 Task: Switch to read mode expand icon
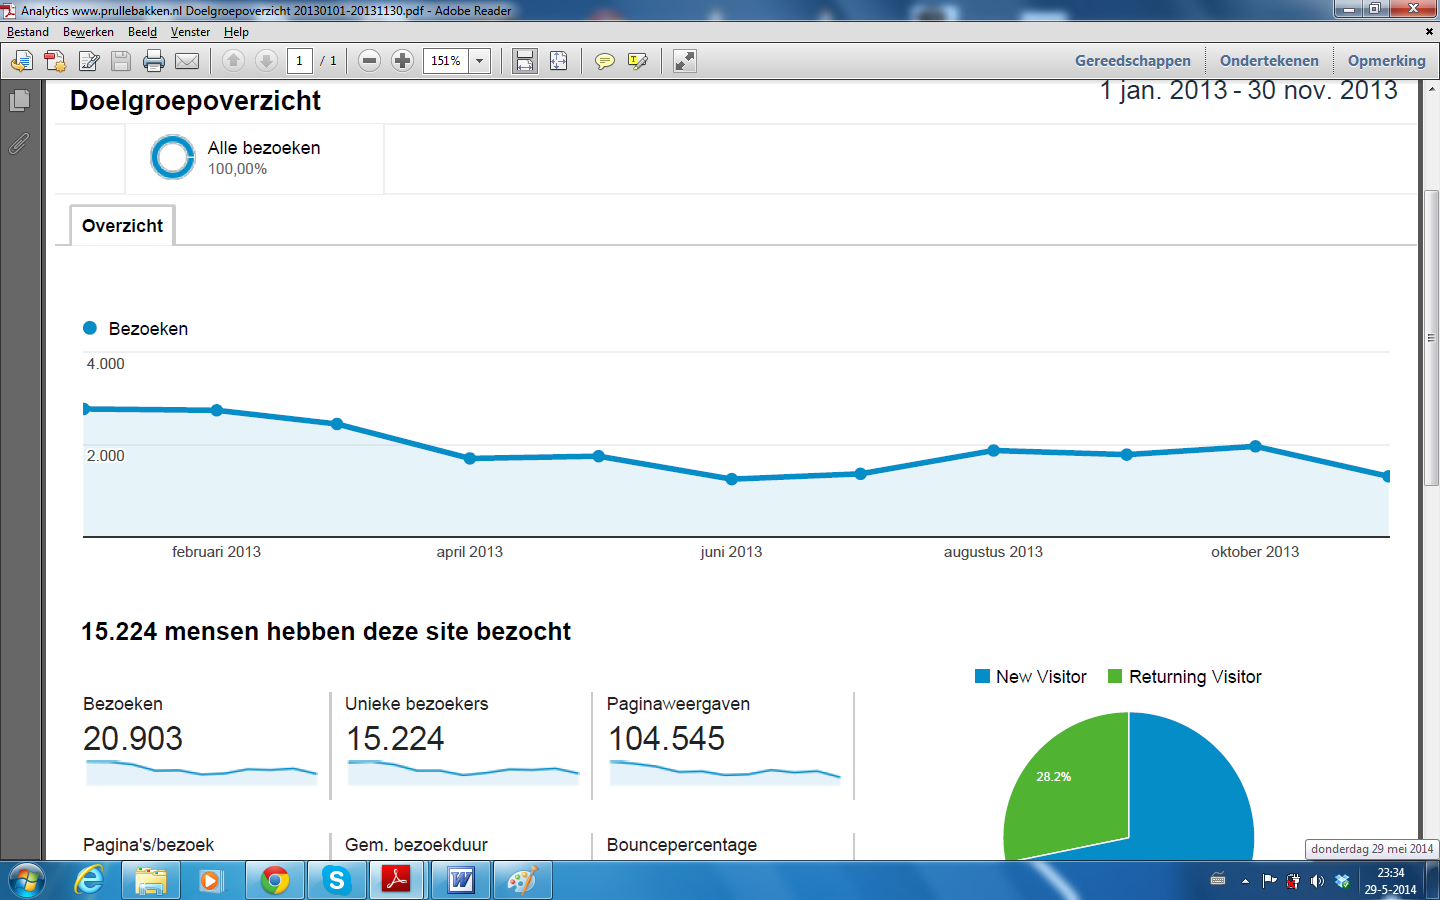point(685,61)
